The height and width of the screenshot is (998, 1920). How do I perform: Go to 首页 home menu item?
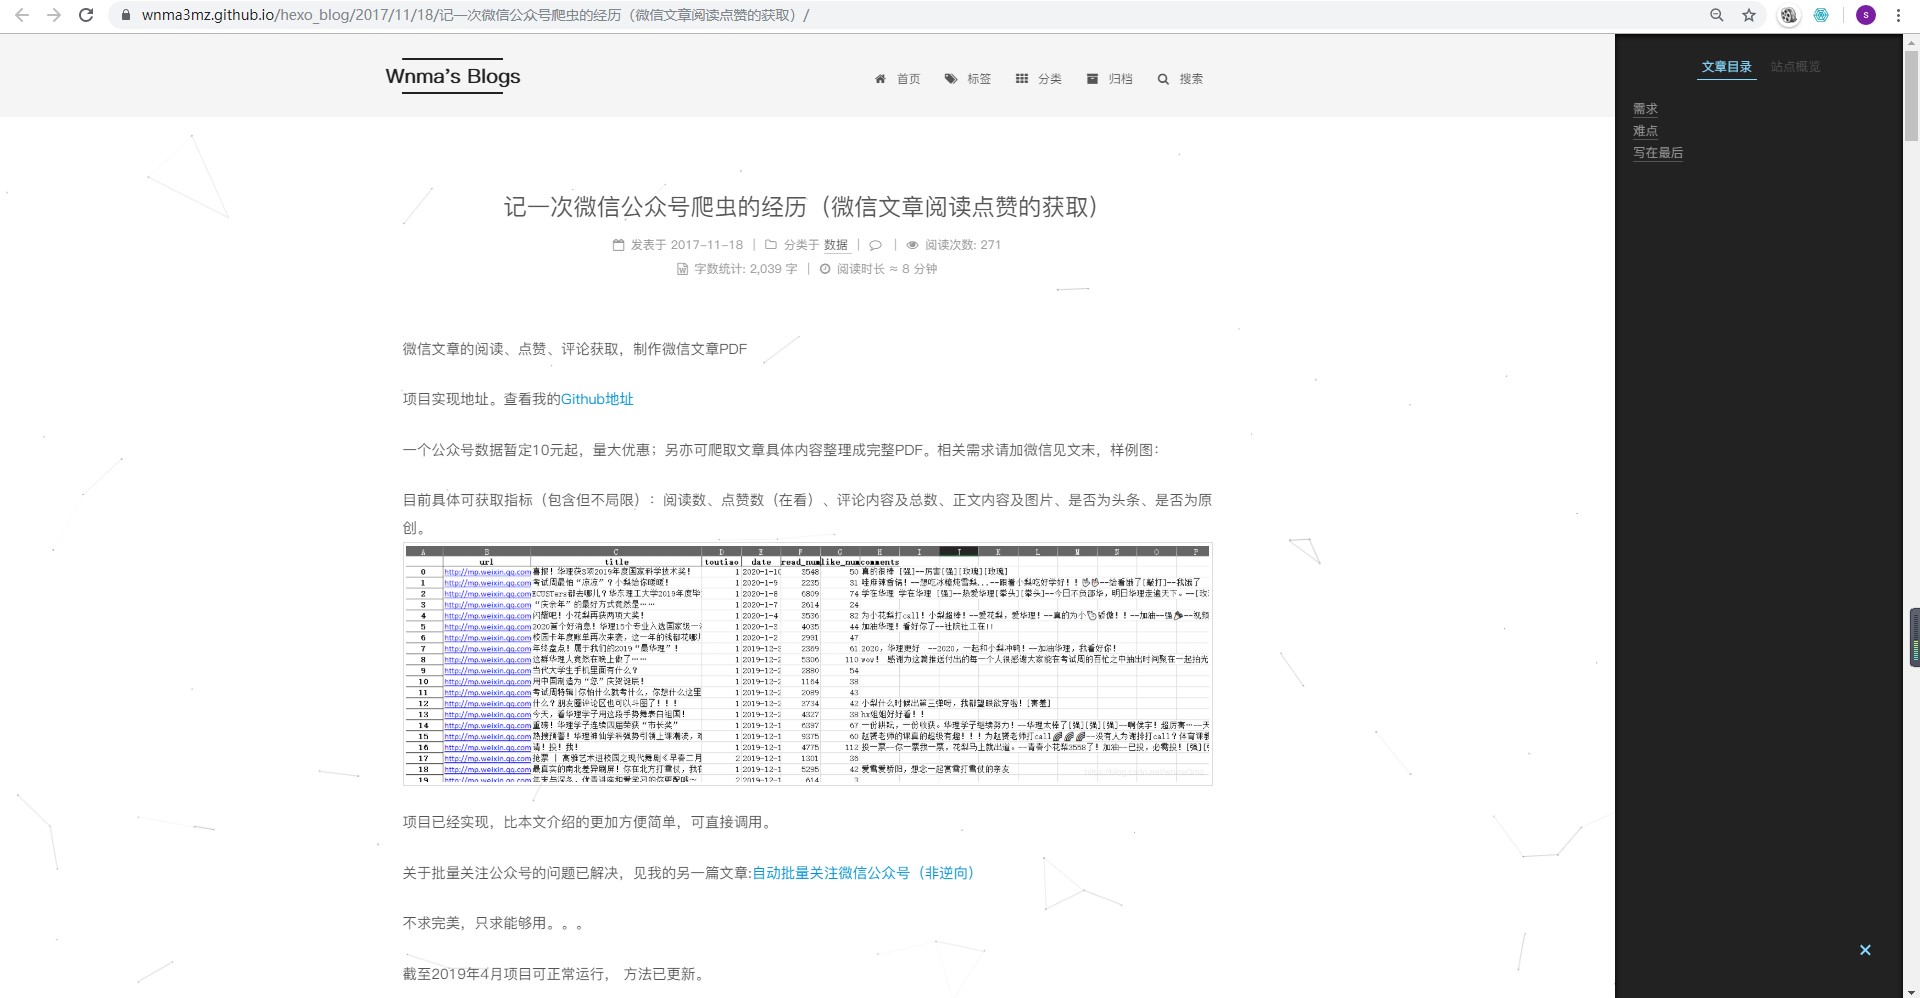click(x=897, y=79)
